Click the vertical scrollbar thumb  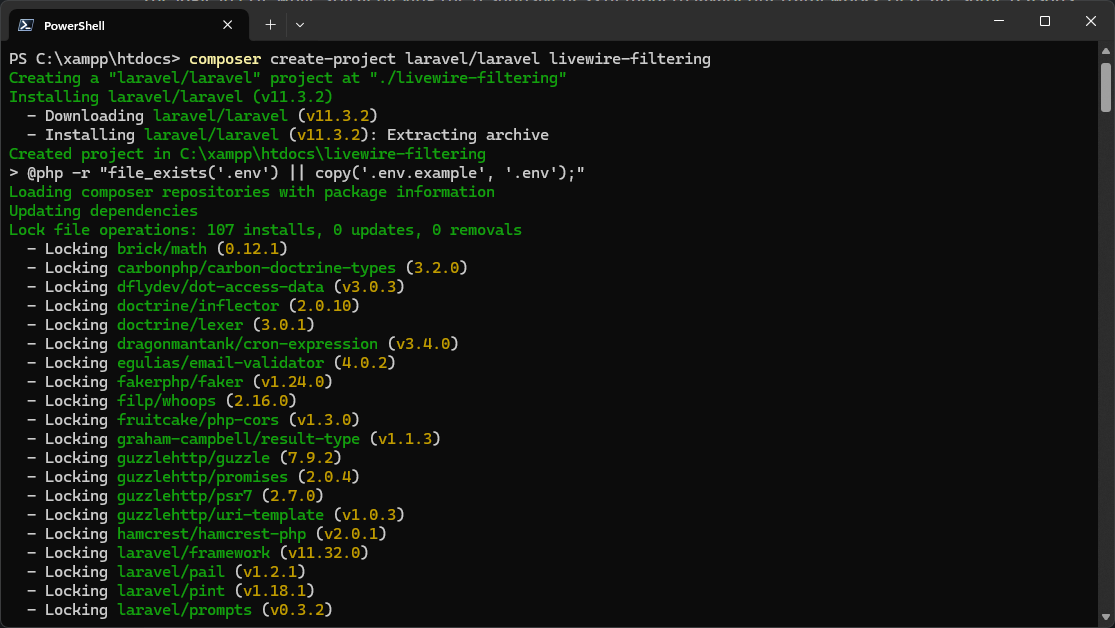click(x=1106, y=87)
